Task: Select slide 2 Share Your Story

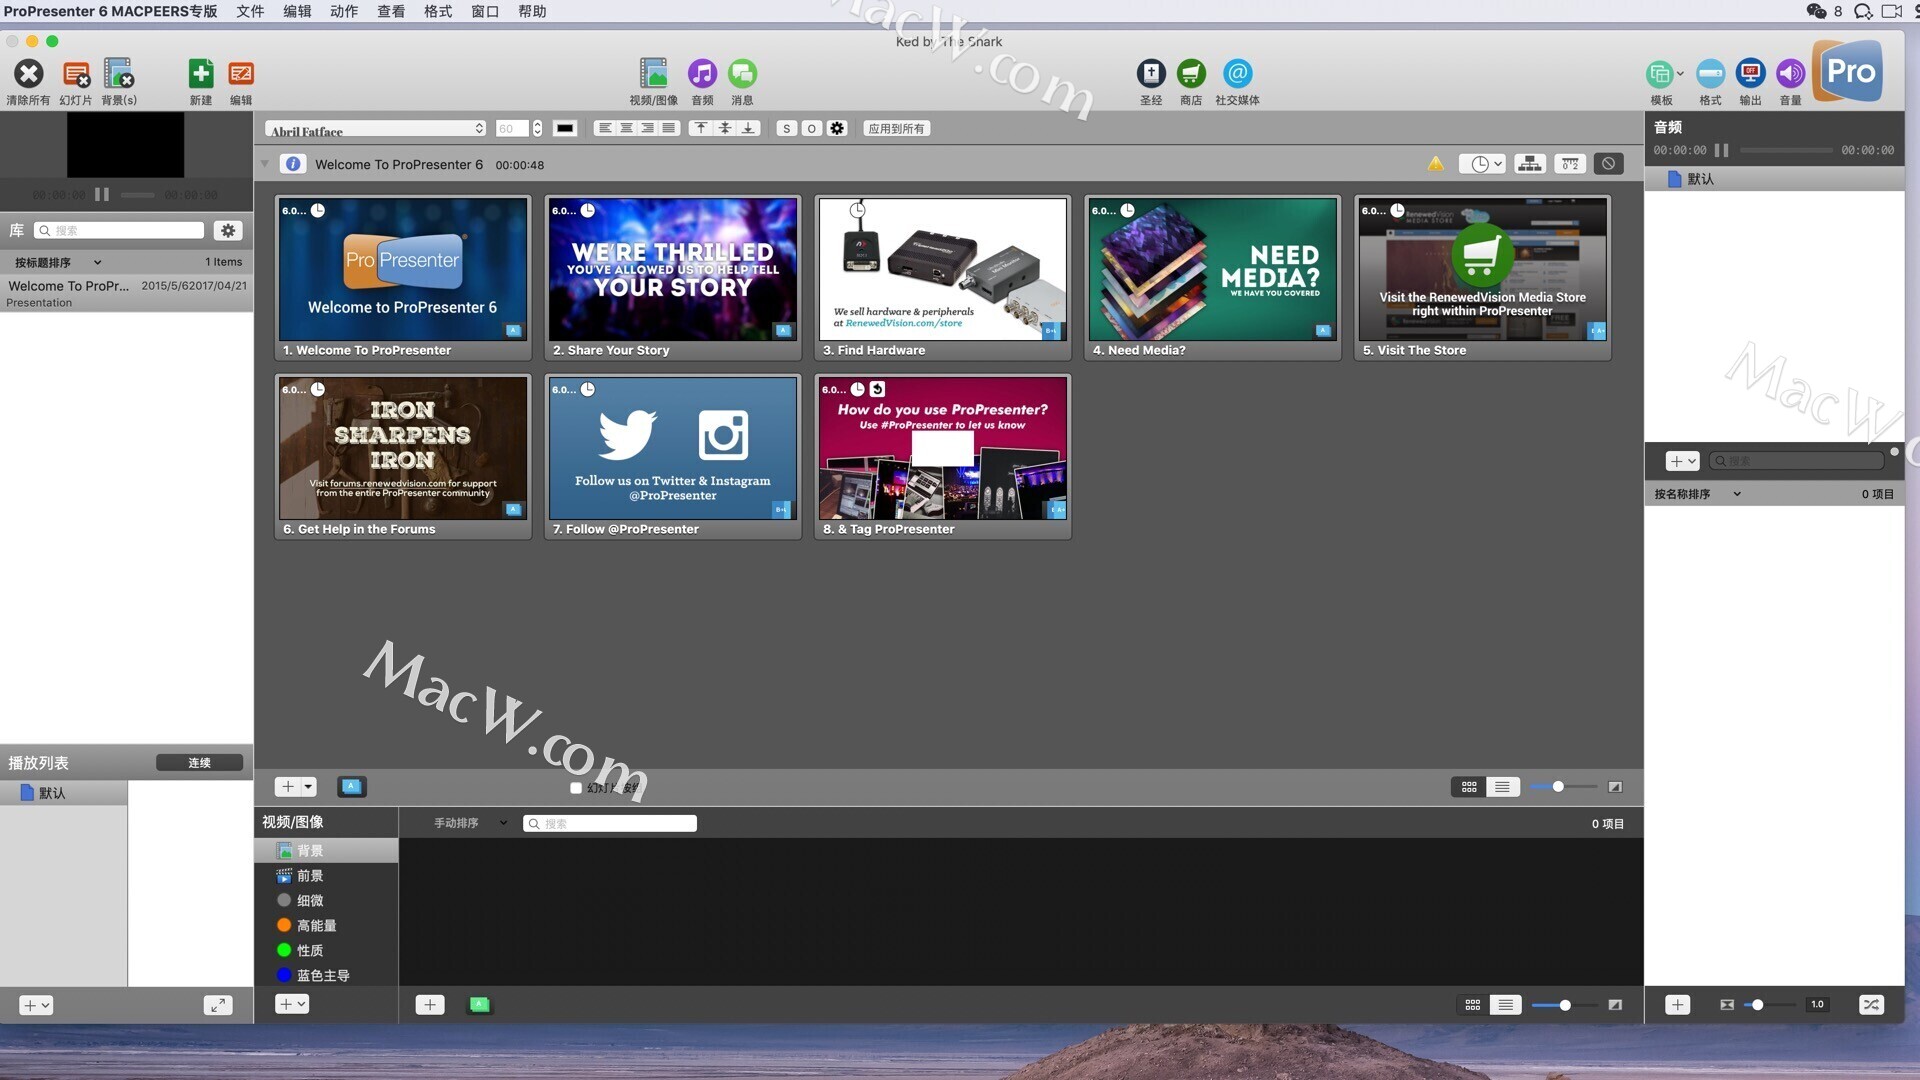Action: pyautogui.click(x=672, y=277)
